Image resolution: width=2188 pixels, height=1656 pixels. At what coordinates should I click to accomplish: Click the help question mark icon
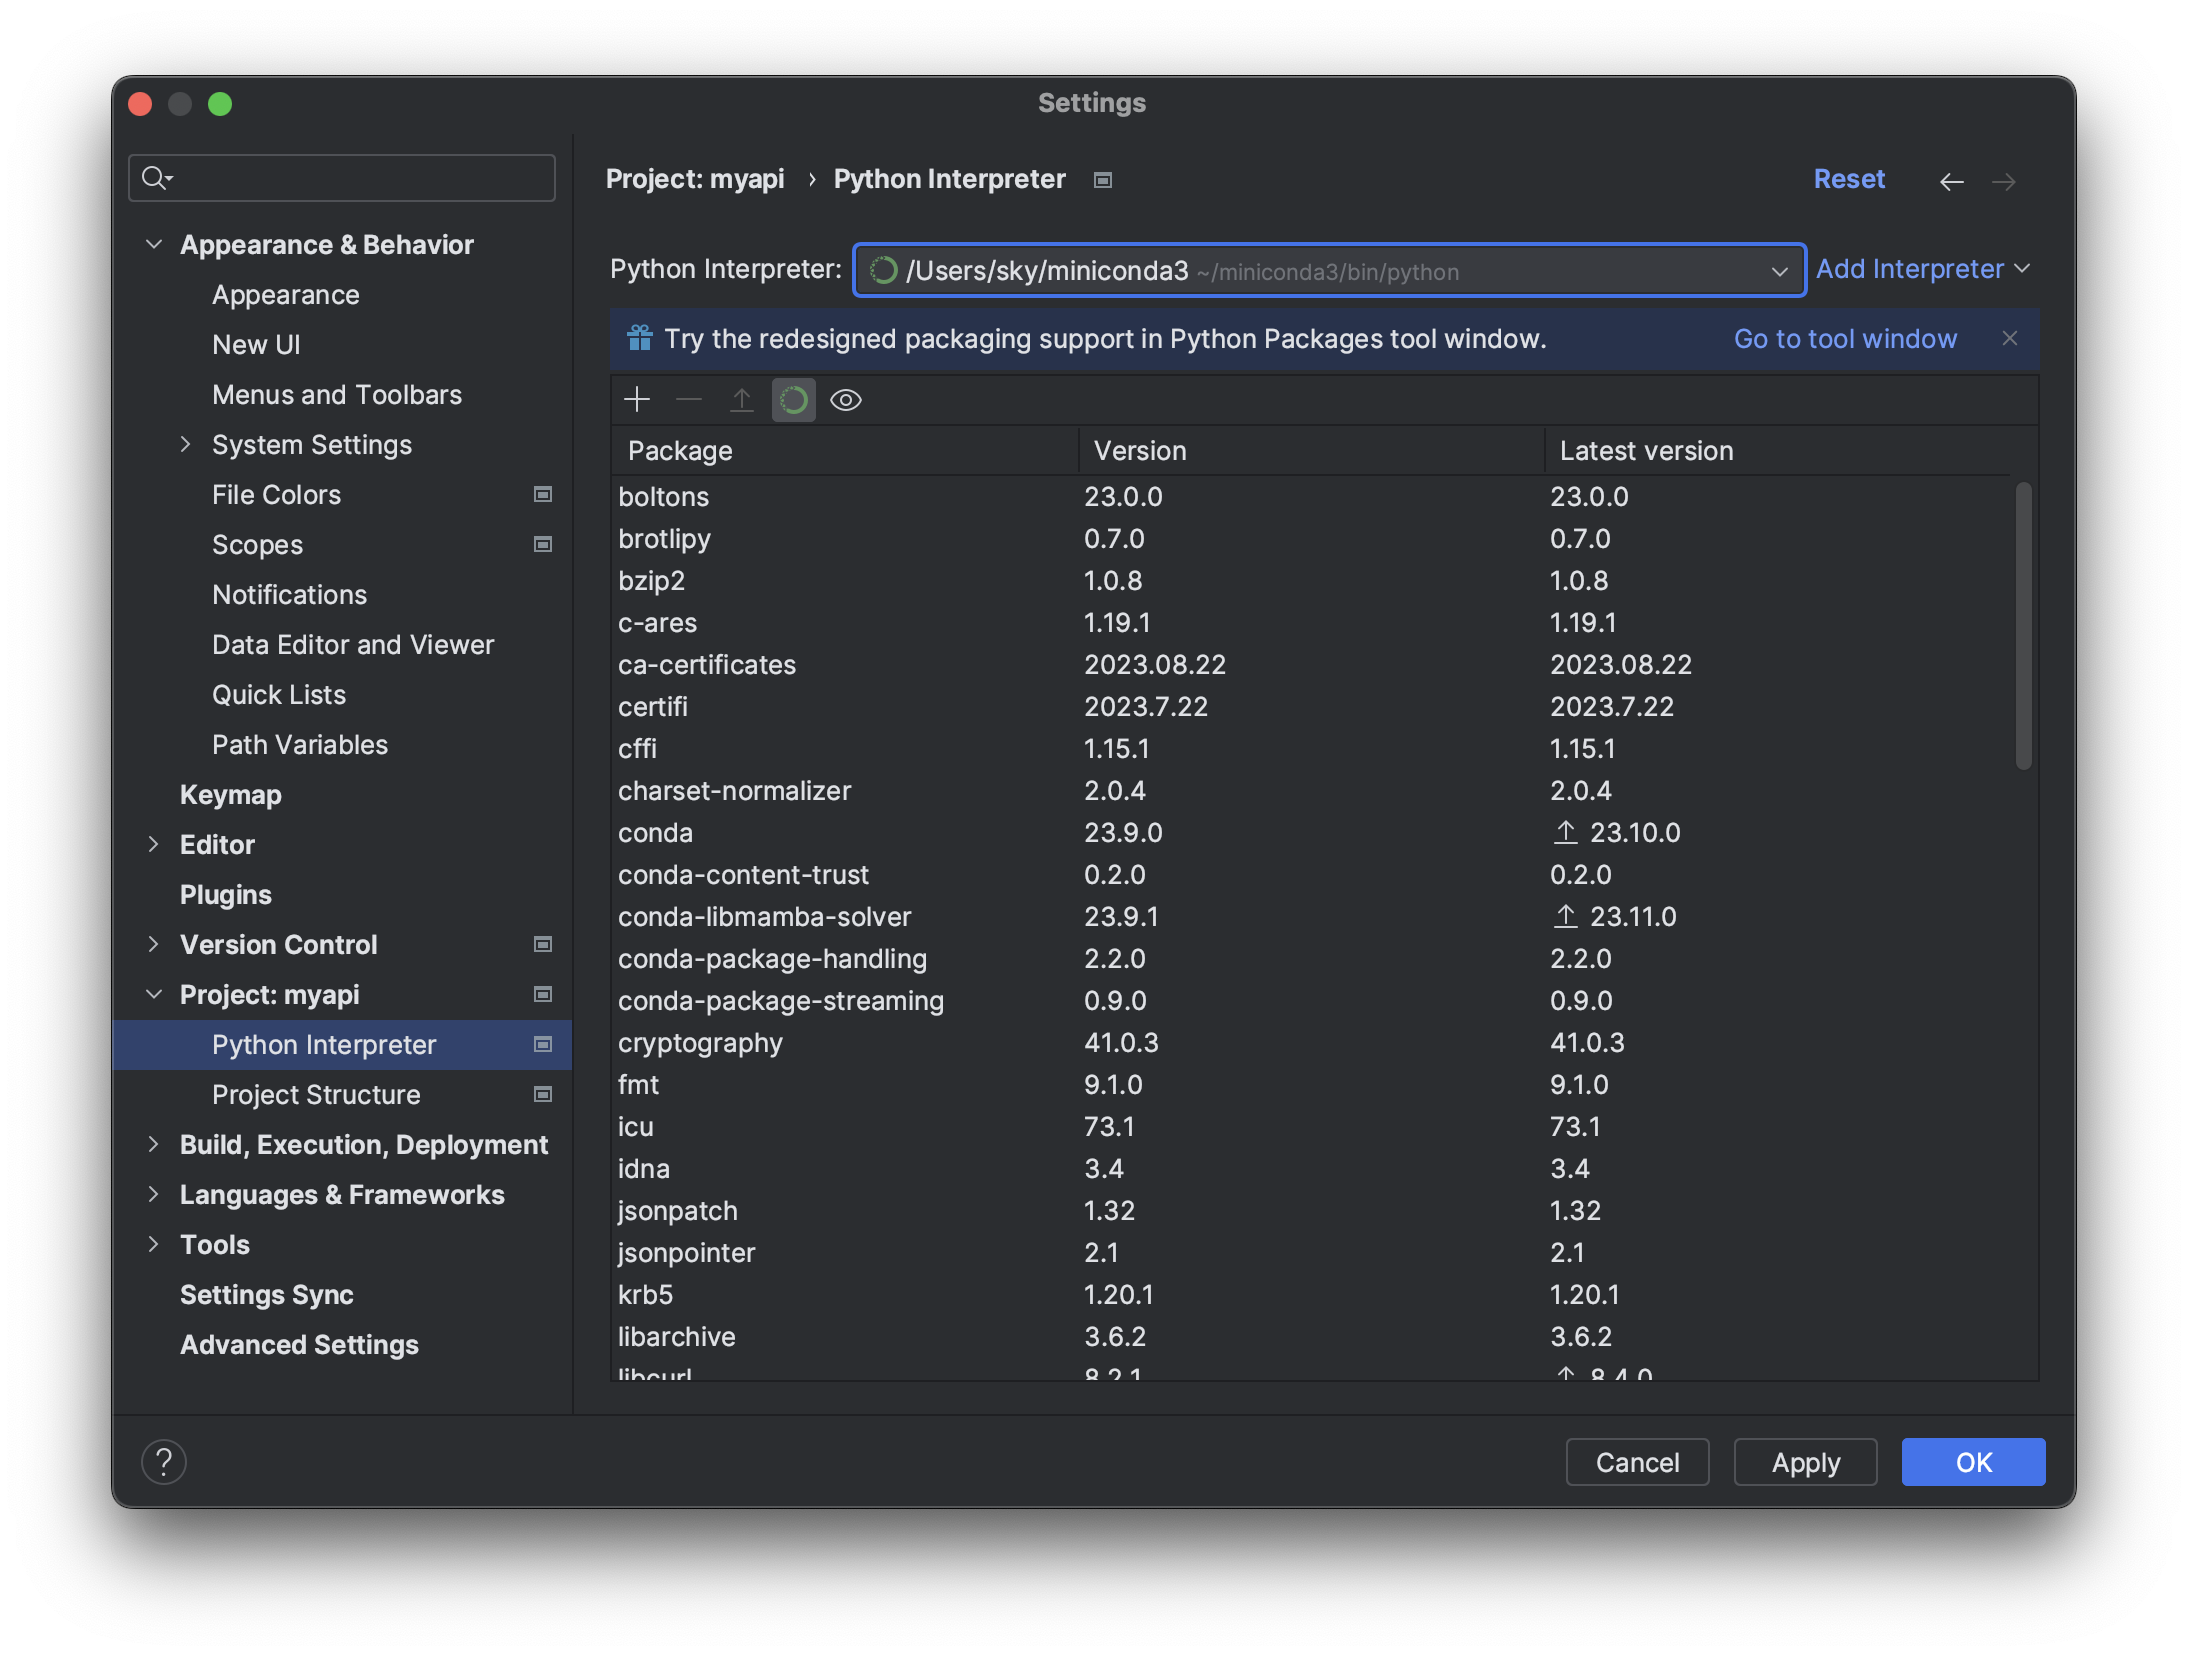coord(164,1462)
